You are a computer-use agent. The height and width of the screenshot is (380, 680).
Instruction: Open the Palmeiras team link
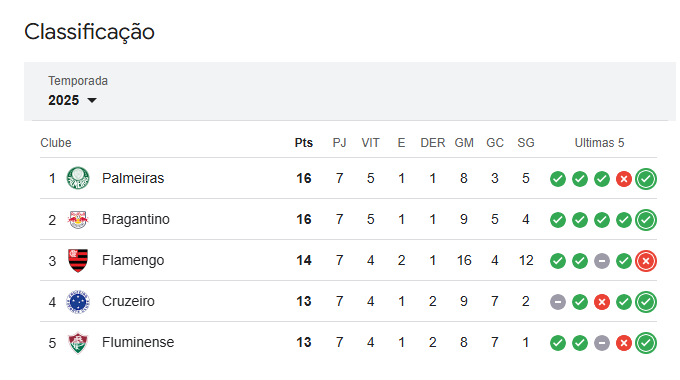pos(133,178)
